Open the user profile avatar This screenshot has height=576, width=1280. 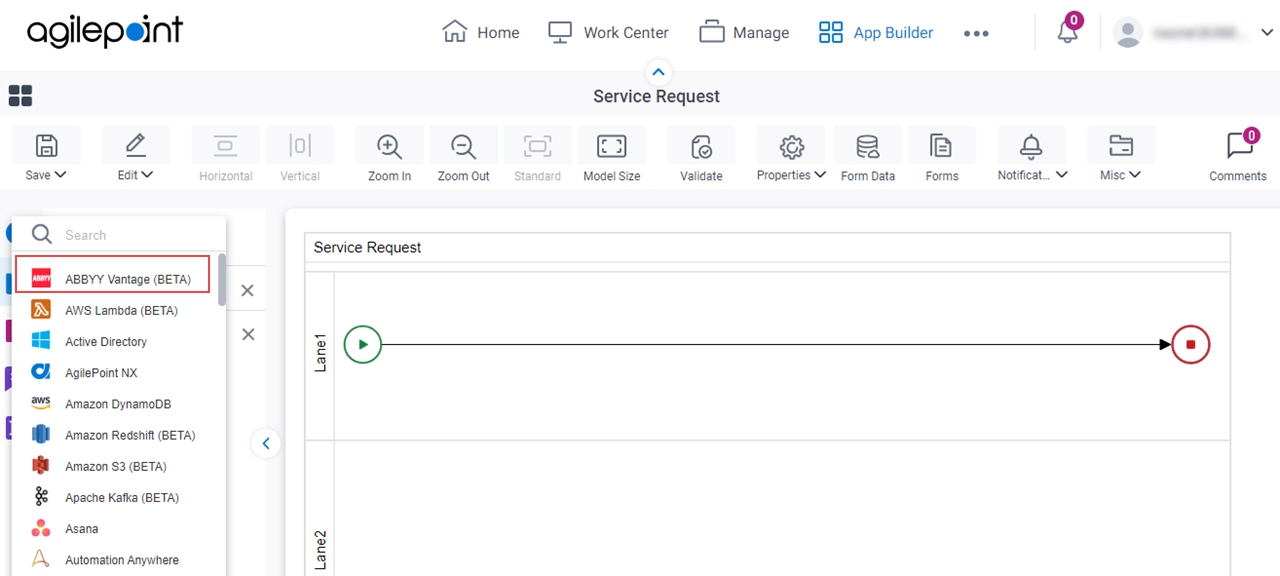point(1128,33)
